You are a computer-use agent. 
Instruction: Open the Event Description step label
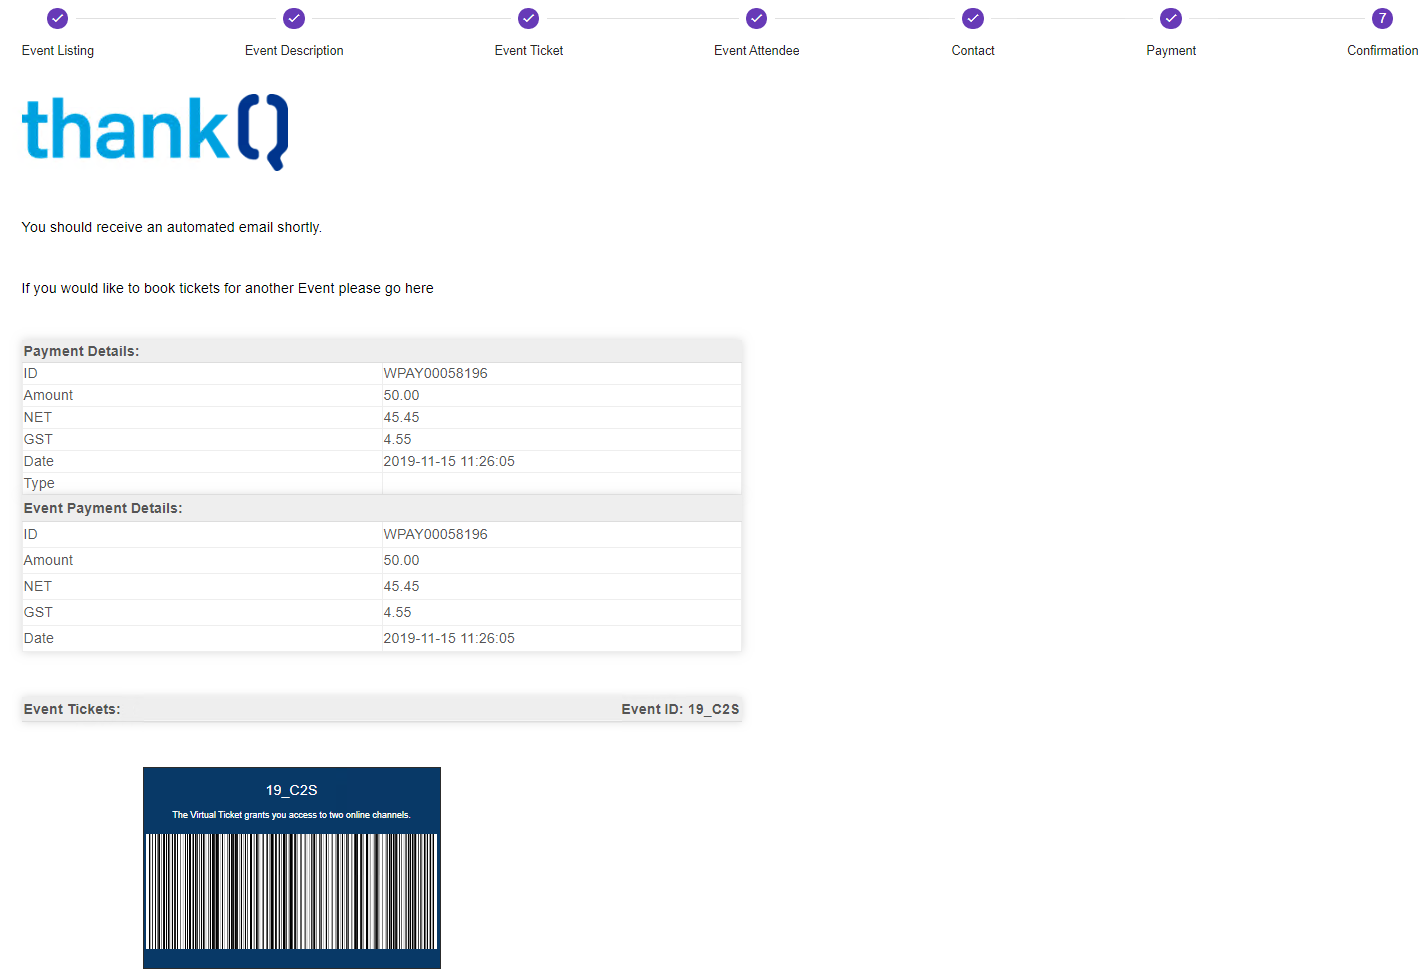pos(294,50)
